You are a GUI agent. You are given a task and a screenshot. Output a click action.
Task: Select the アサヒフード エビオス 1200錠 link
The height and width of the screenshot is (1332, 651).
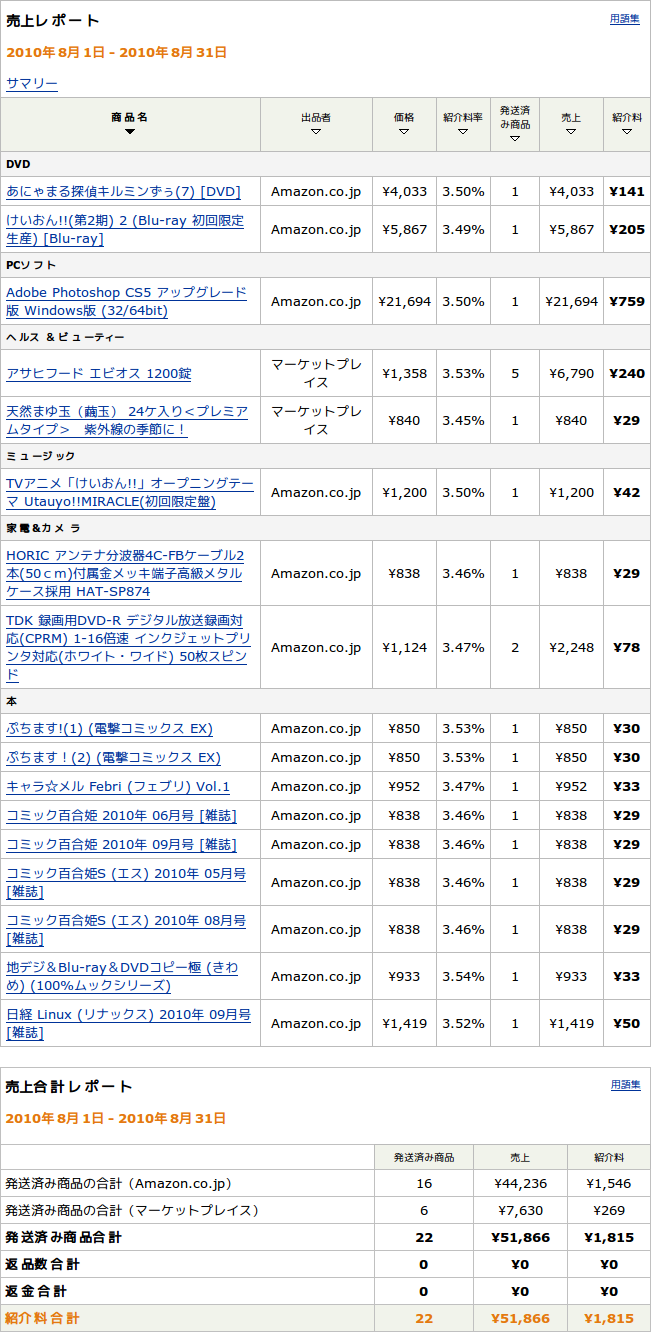[x=98, y=374]
